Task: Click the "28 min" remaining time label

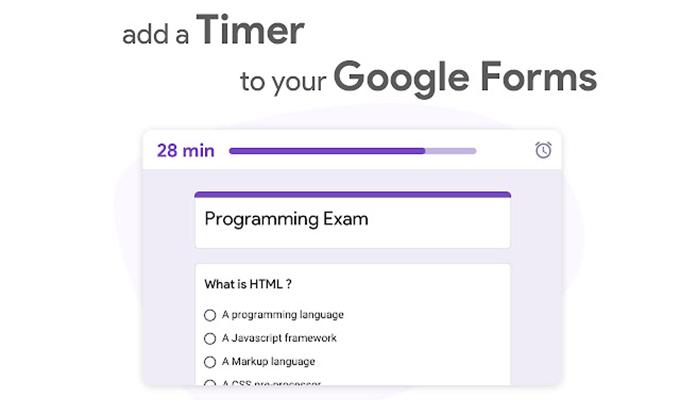Action: (x=186, y=151)
